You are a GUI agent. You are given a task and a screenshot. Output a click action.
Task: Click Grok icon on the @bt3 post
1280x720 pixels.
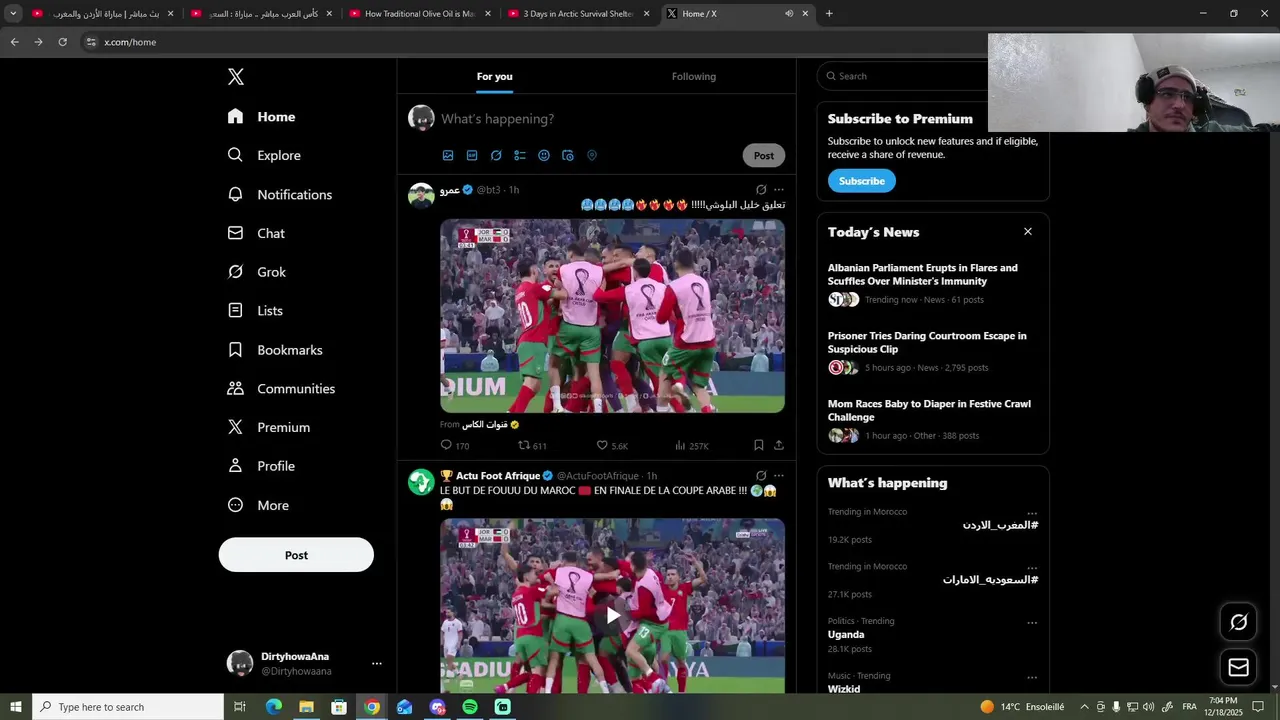(x=761, y=190)
